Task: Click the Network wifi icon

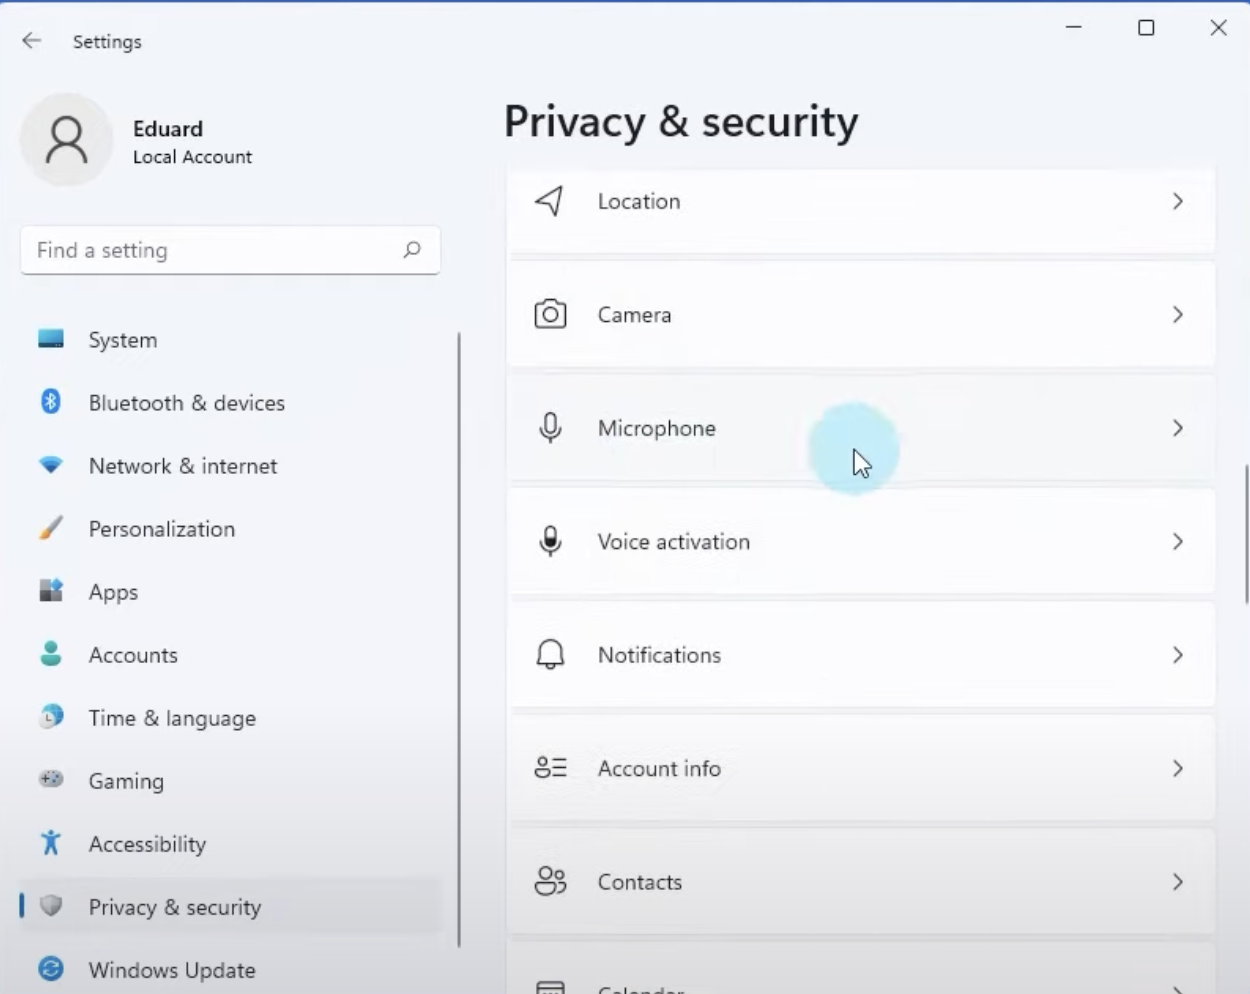Action: click(x=51, y=465)
